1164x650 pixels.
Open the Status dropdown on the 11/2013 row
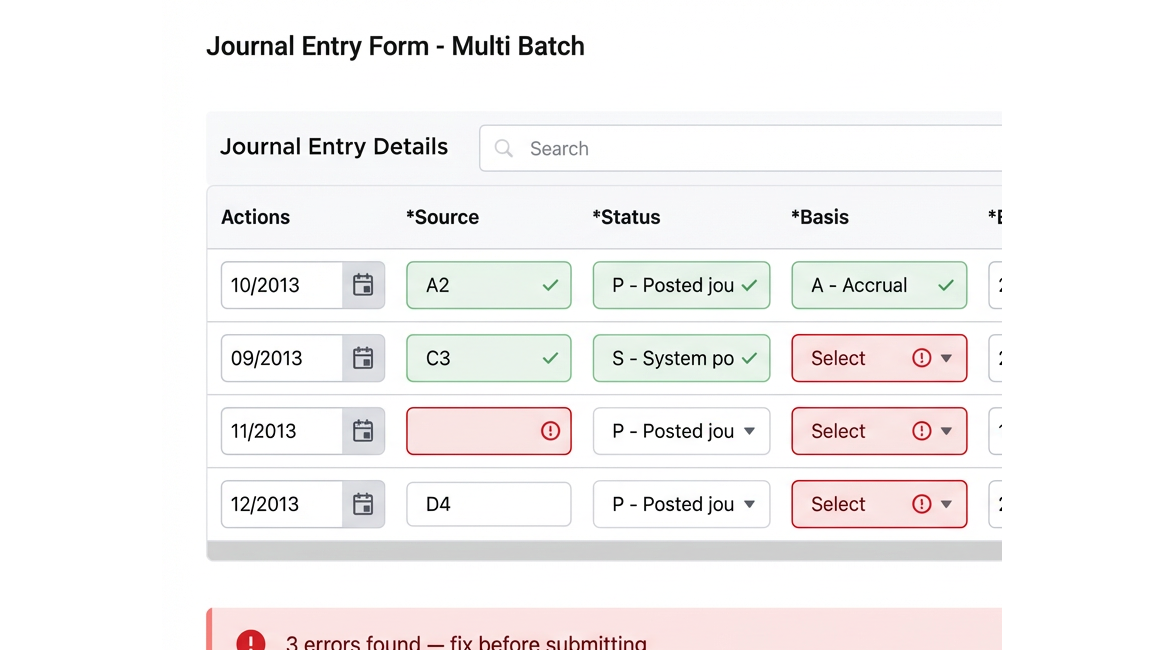point(749,431)
